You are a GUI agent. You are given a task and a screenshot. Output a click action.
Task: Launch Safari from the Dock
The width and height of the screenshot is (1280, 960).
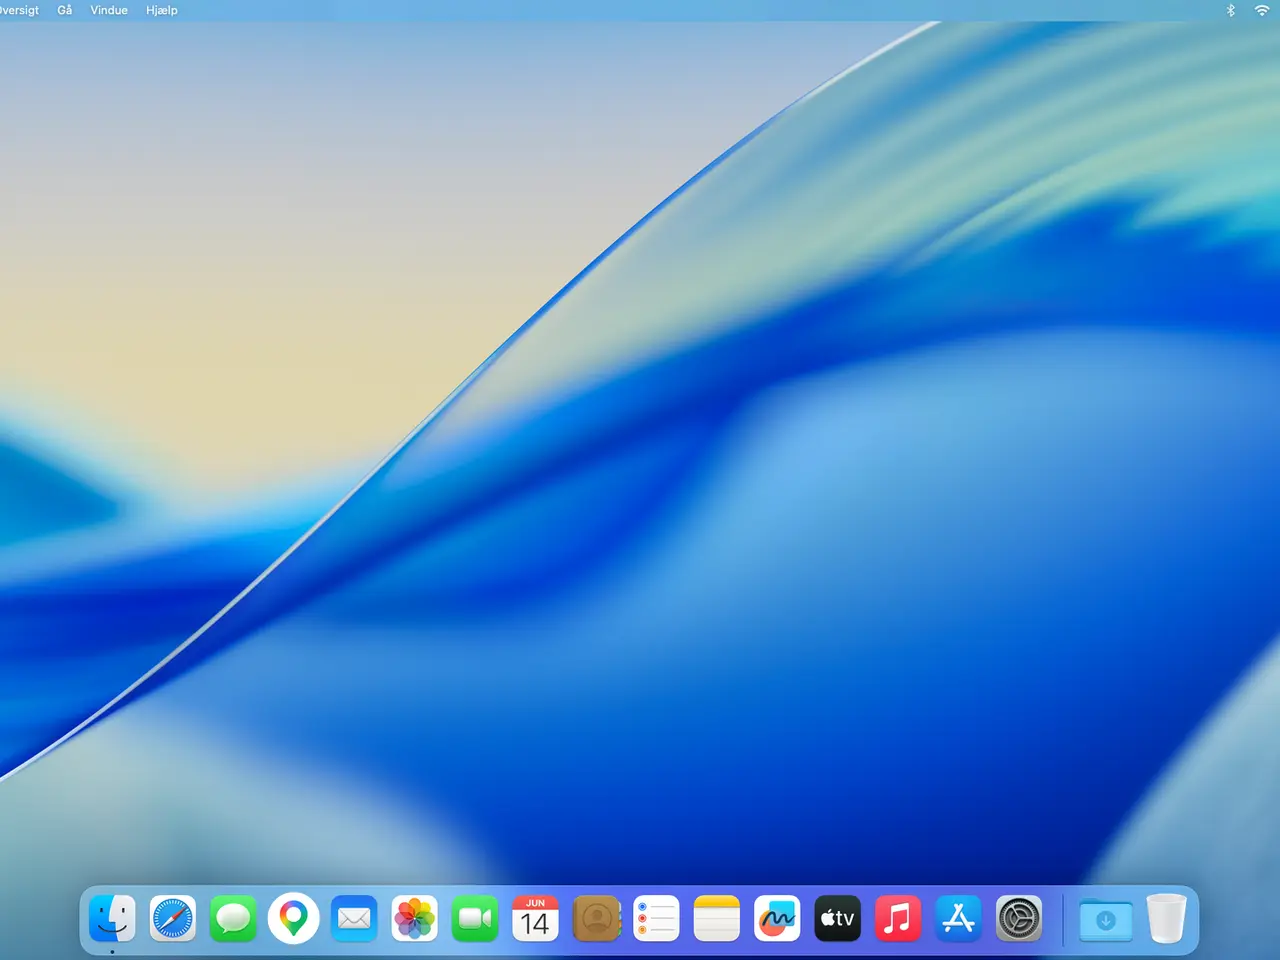(173, 918)
